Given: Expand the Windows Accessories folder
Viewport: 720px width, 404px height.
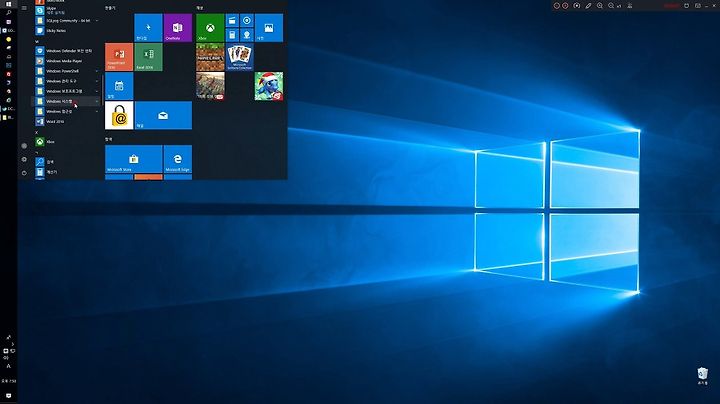Looking at the screenshot, I should pos(68,91).
